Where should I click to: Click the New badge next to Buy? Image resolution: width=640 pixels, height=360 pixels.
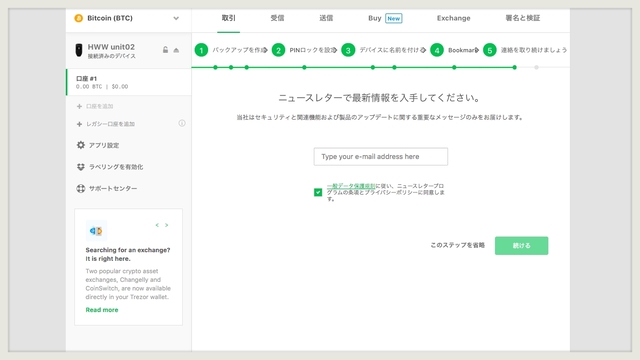point(393,18)
